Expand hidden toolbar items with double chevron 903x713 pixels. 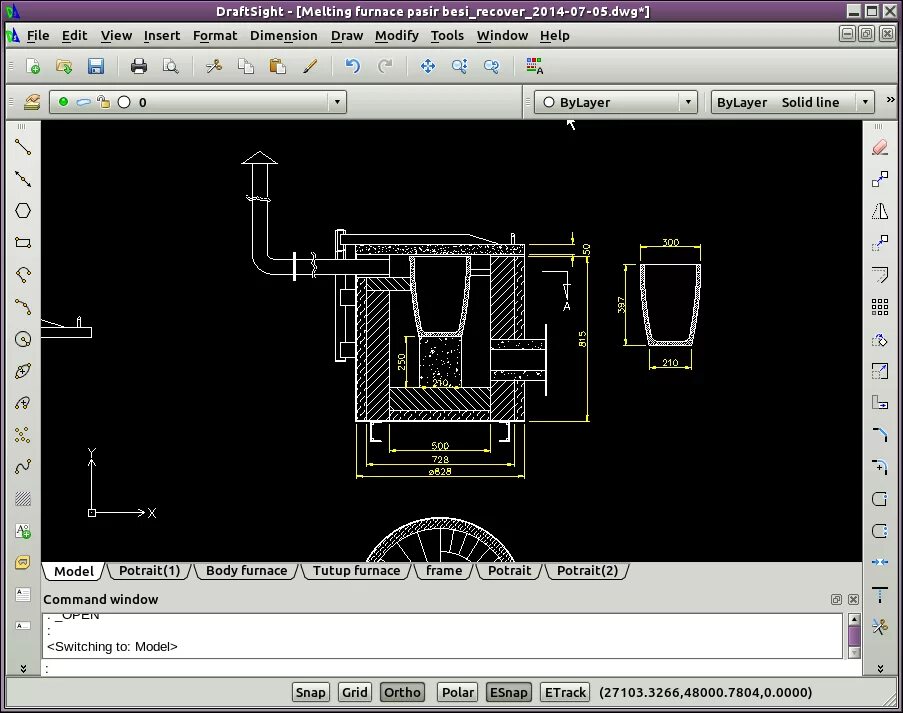click(x=890, y=100)
